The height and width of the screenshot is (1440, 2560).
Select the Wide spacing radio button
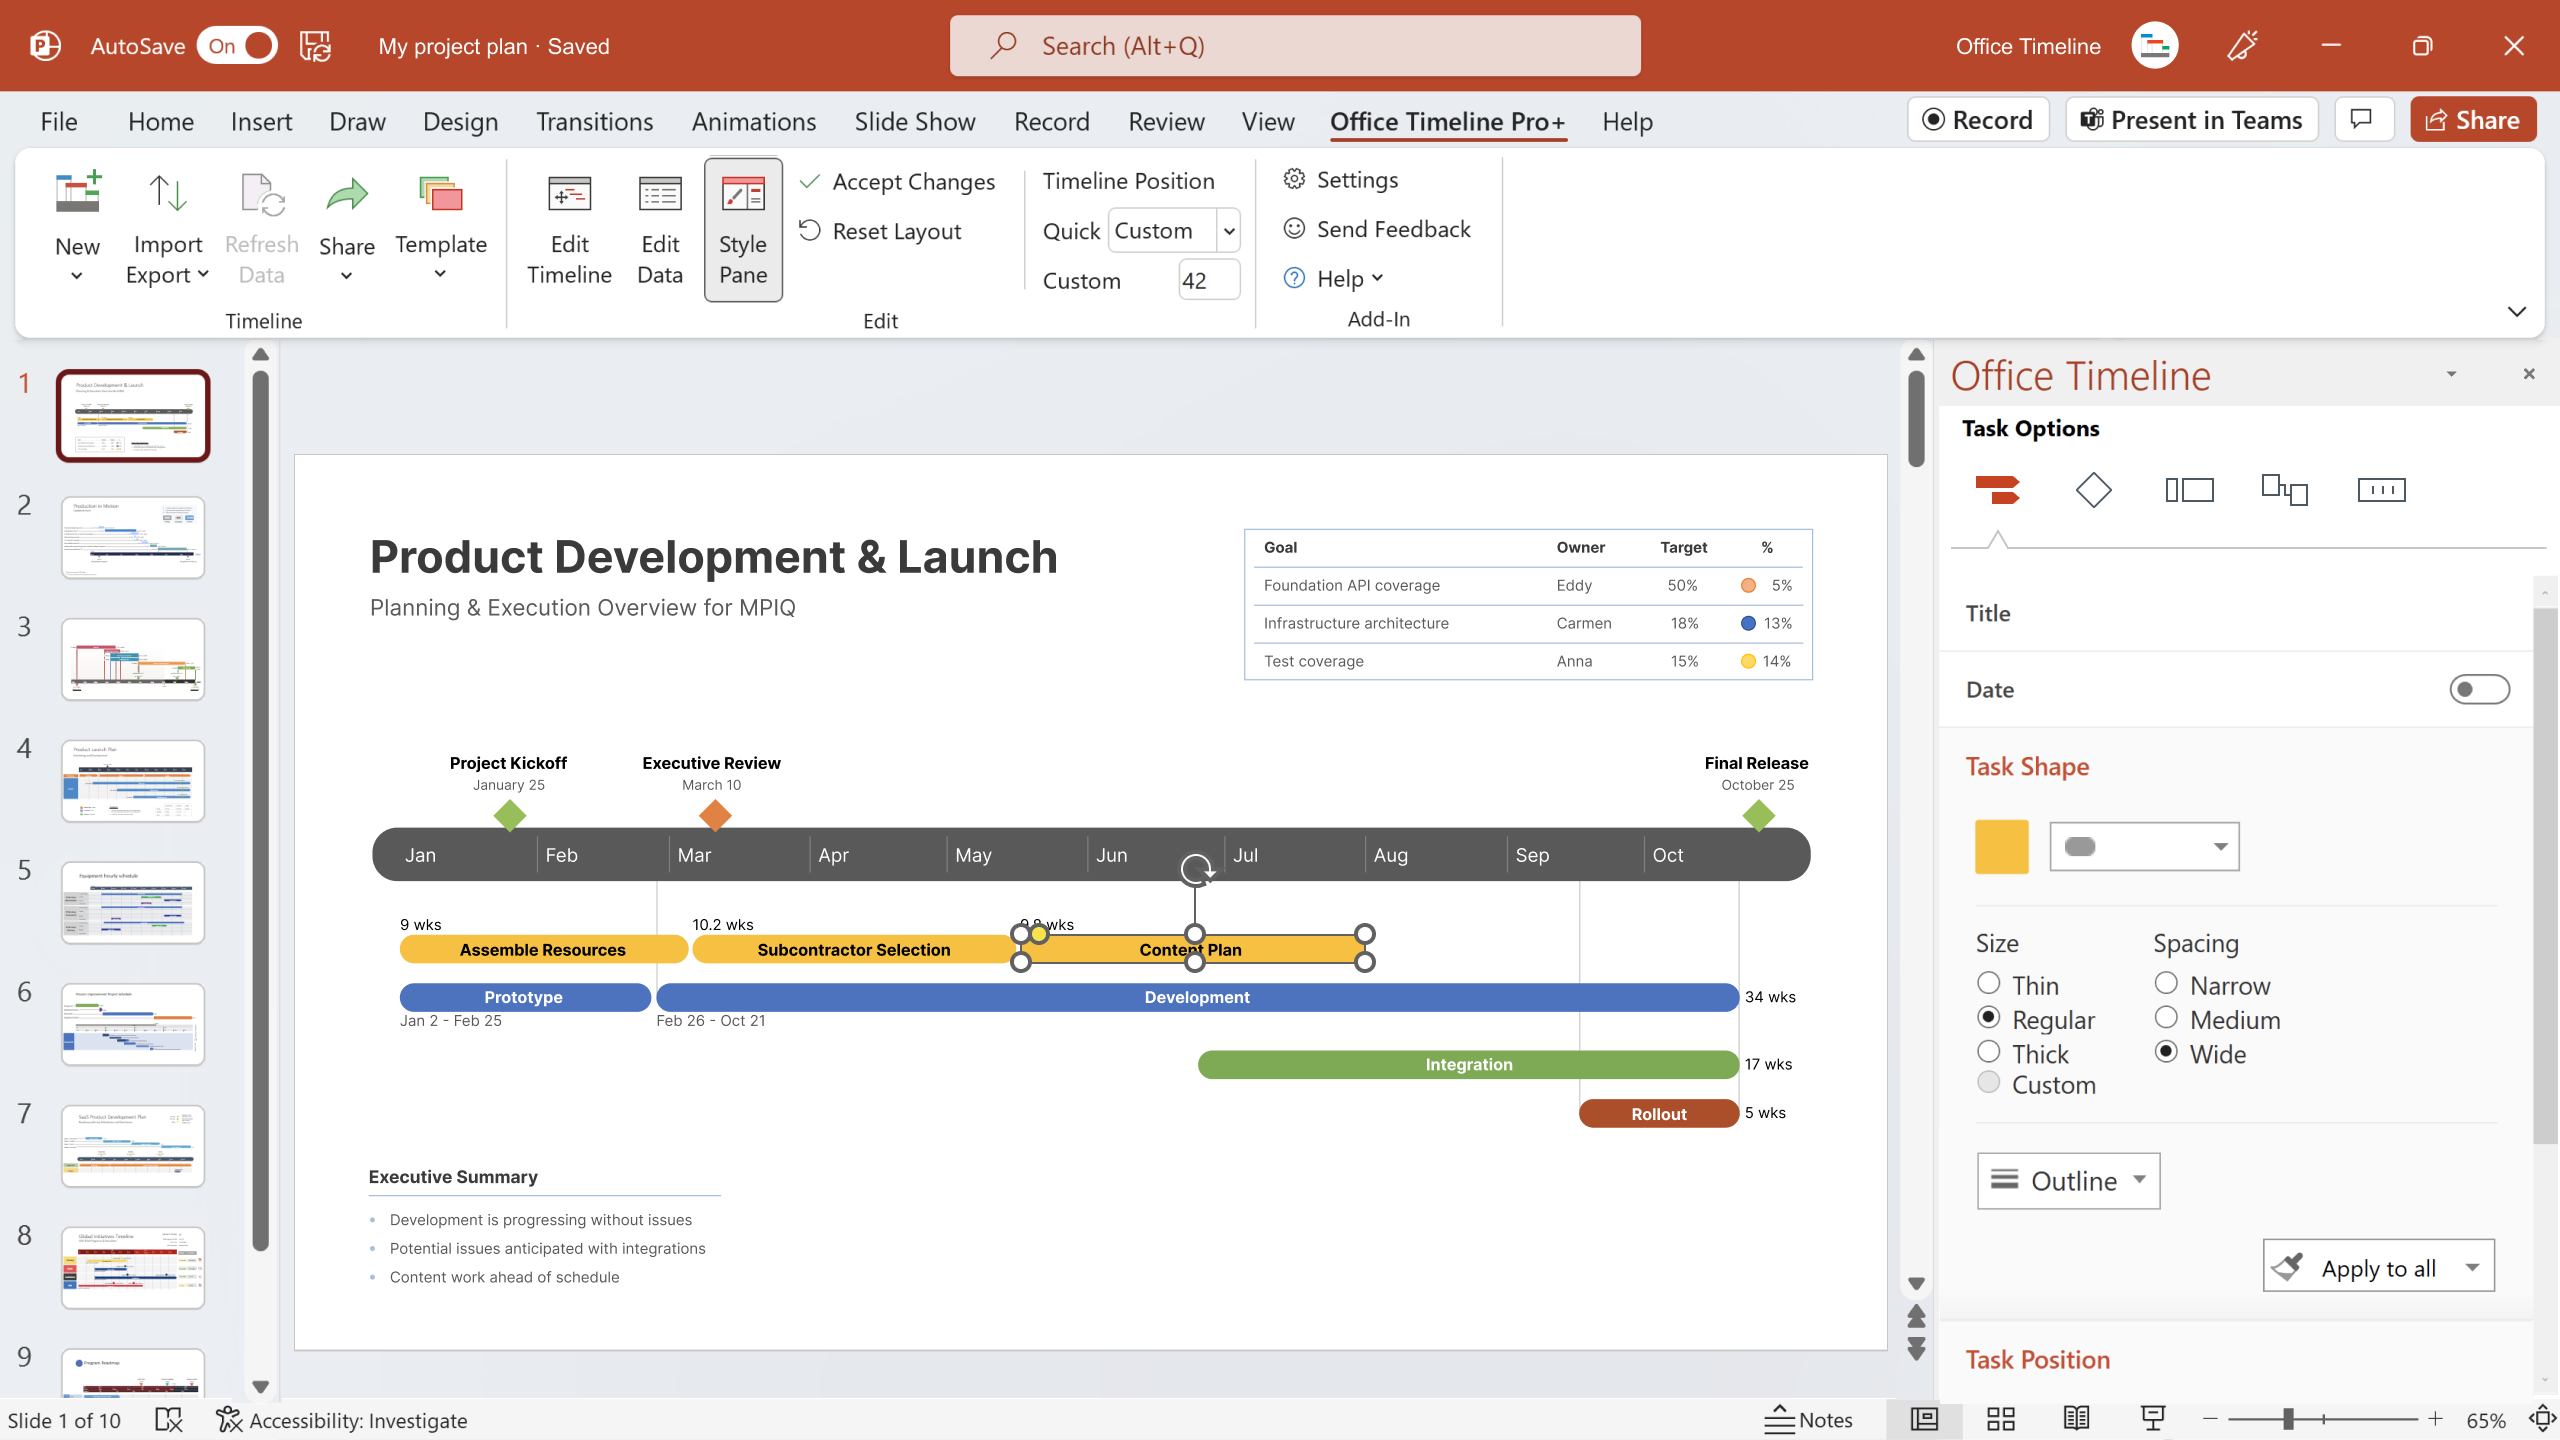coord(2166,1051)
